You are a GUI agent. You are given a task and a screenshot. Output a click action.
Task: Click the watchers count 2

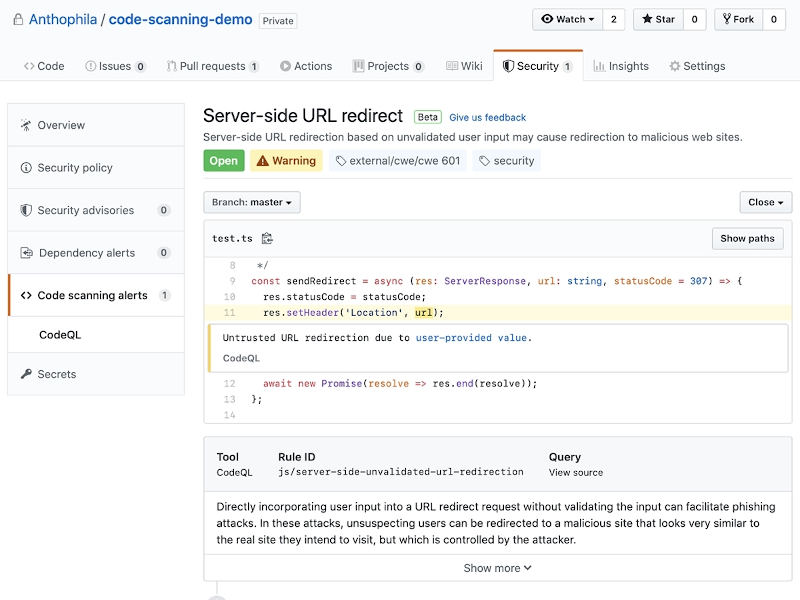(614, 19)
